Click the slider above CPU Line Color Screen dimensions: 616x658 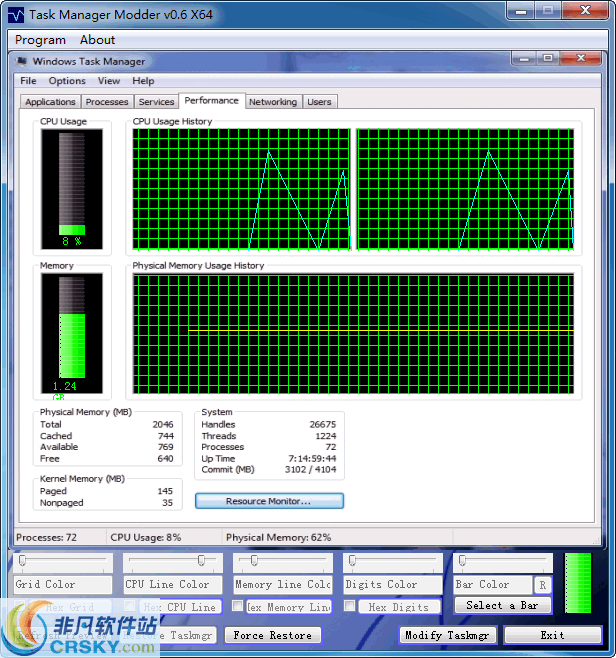coord(172,561)
